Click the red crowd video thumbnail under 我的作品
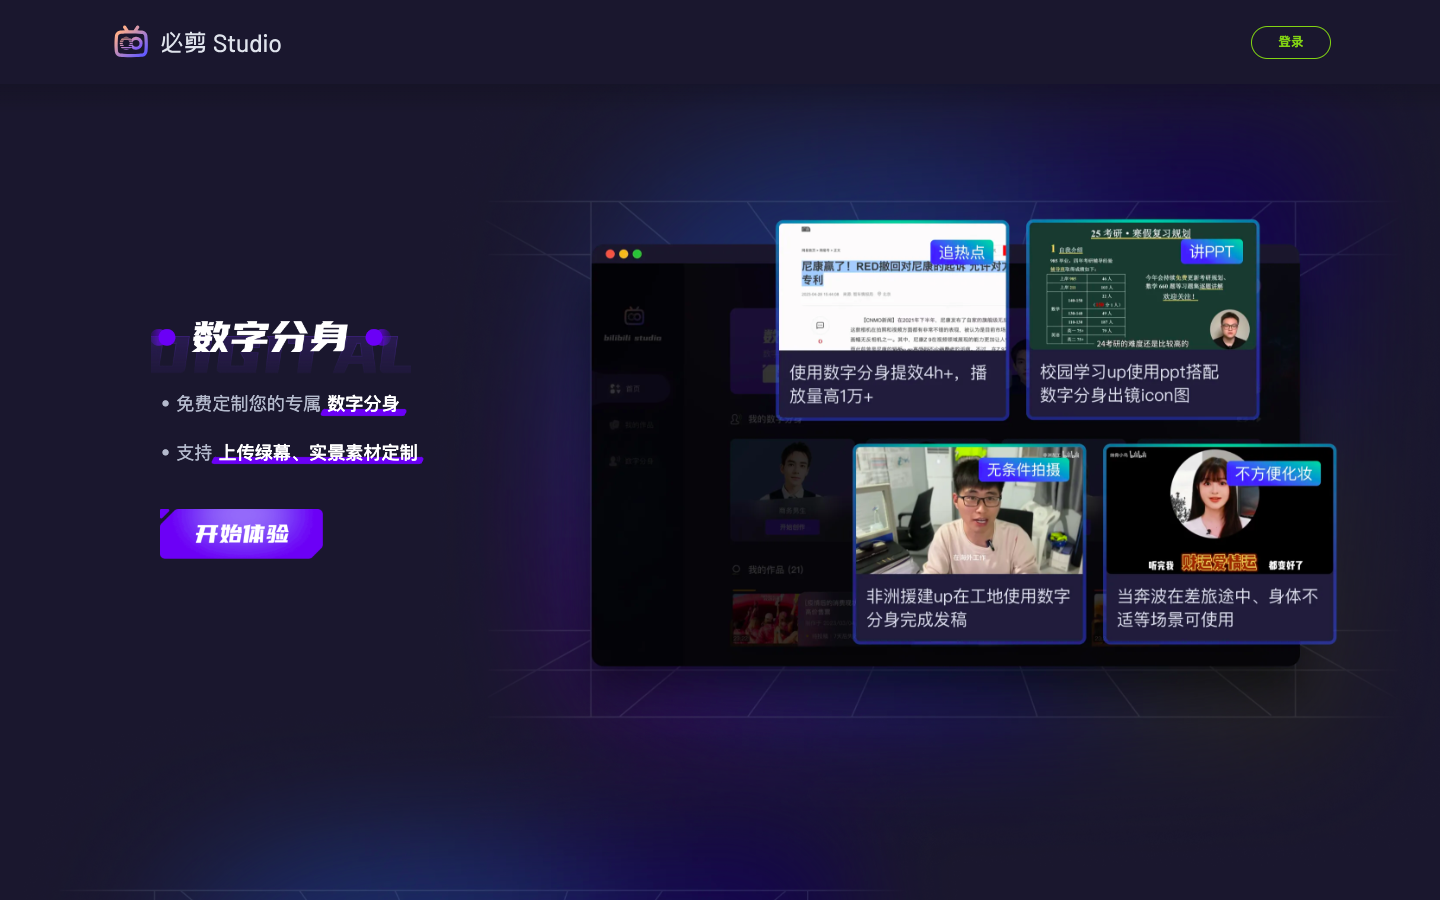 click(766, 617)
